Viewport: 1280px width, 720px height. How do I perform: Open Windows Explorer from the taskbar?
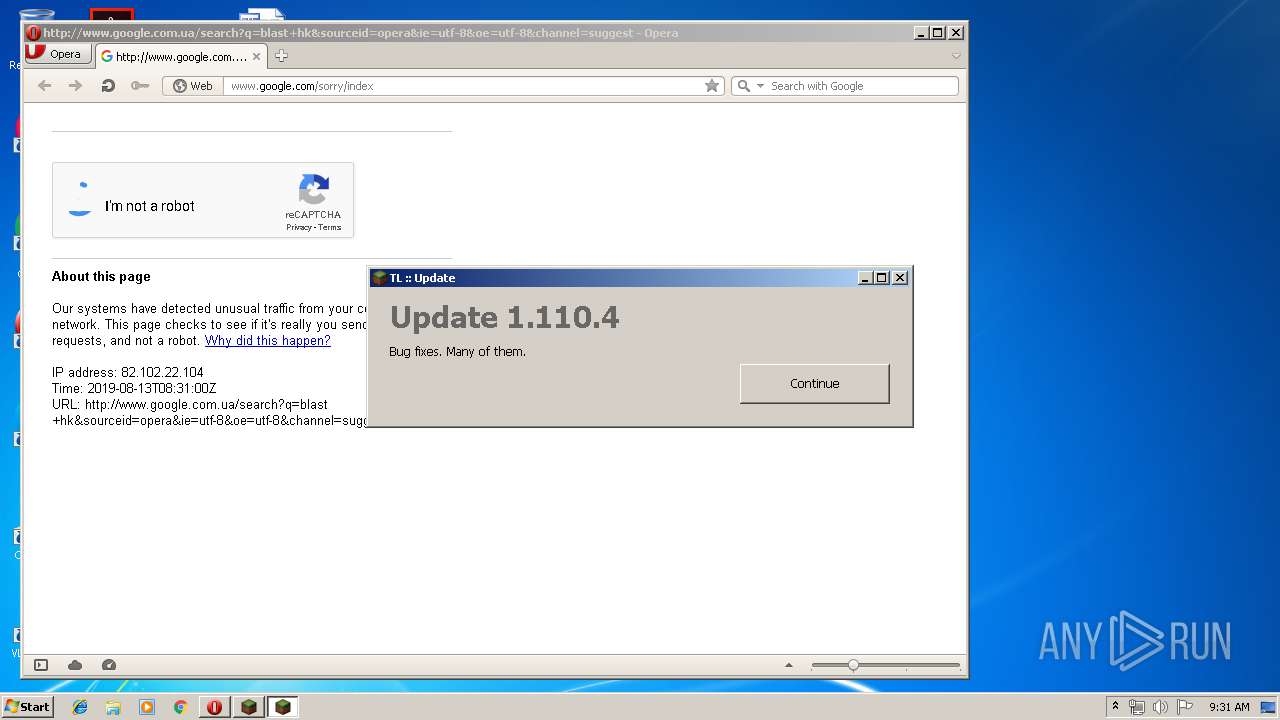click(113, 707)
